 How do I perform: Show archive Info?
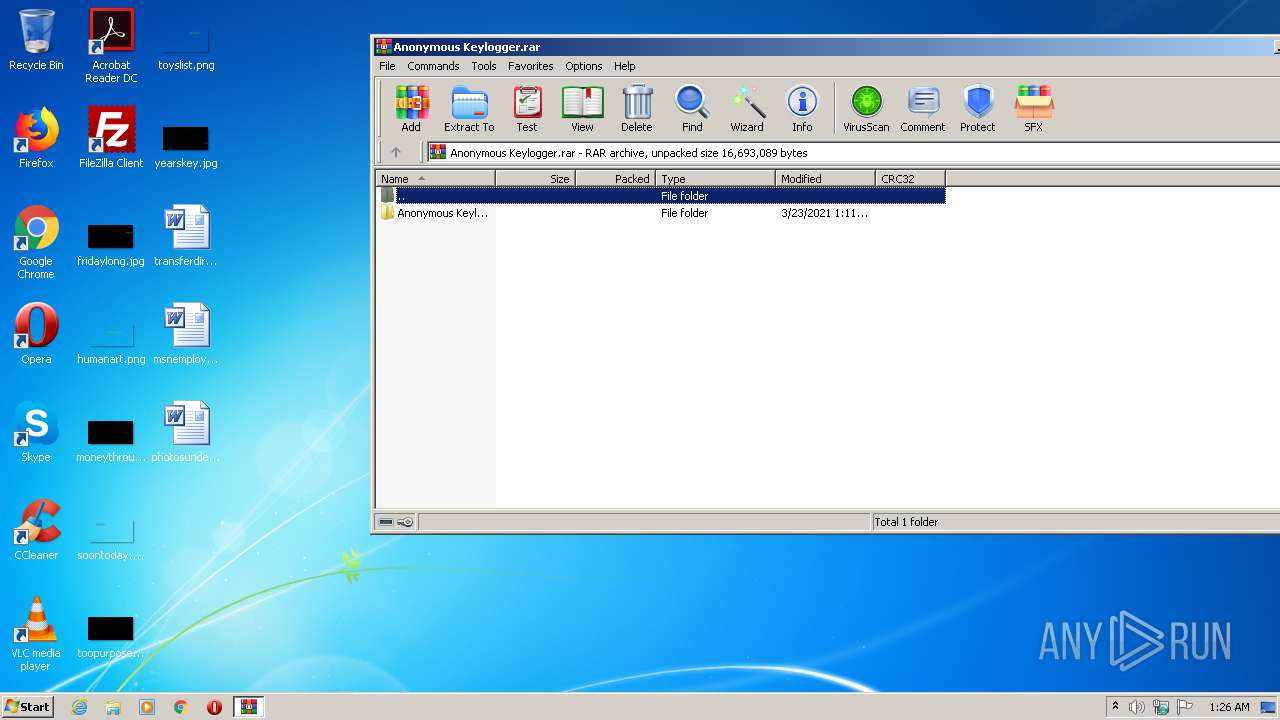(802, 108)
